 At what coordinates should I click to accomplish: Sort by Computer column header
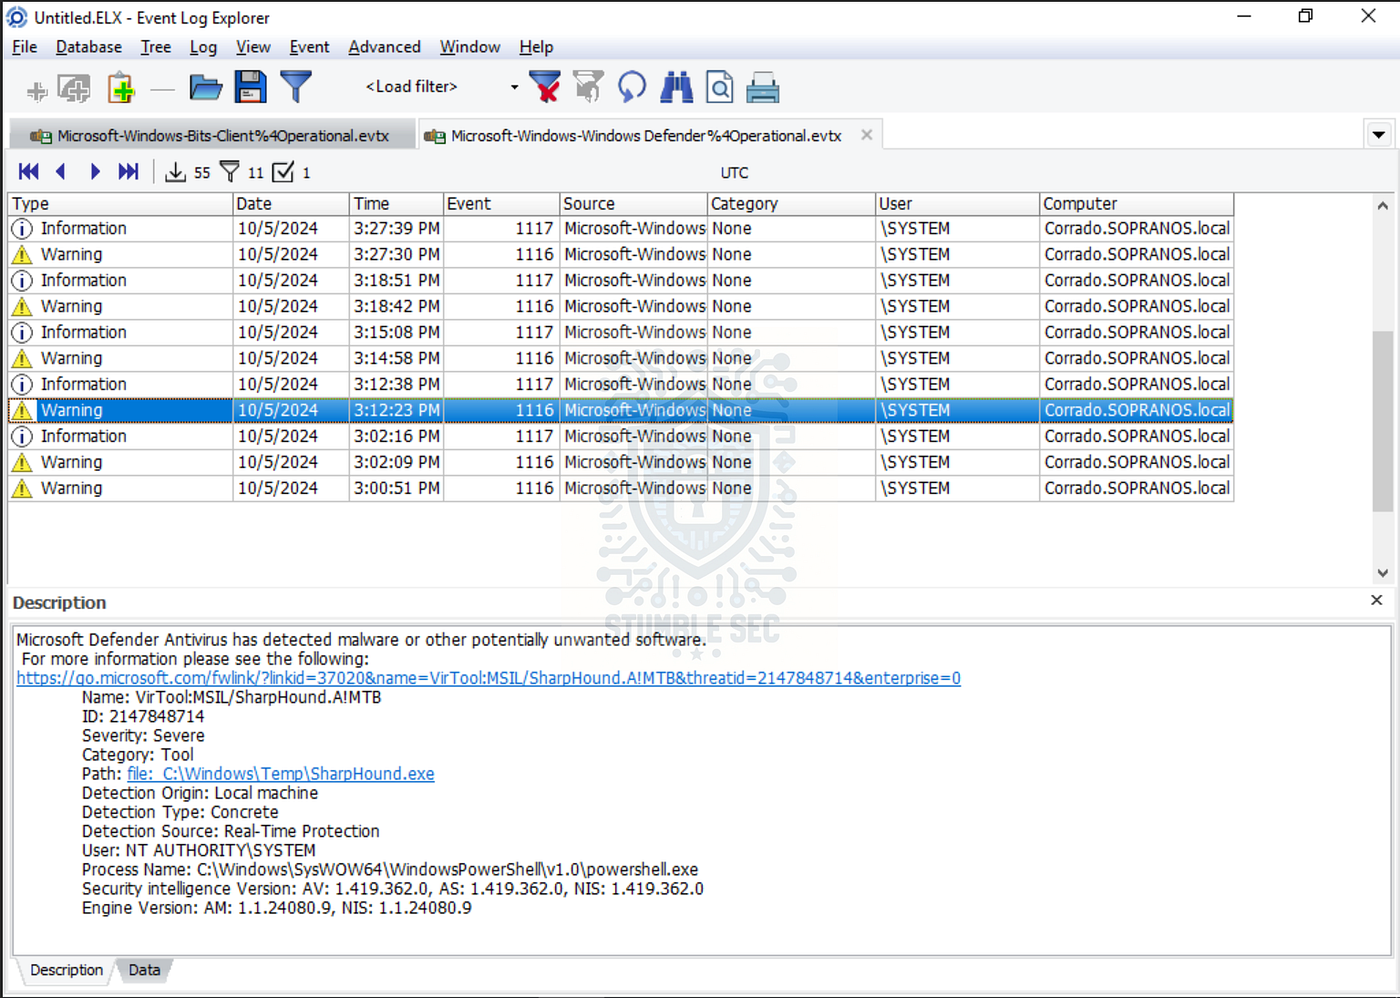[1136, 204]
